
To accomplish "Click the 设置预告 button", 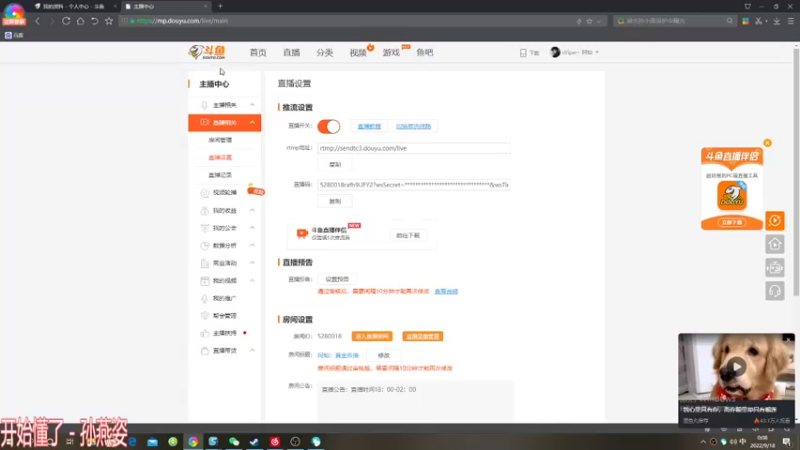I will (x=337, y=279).
